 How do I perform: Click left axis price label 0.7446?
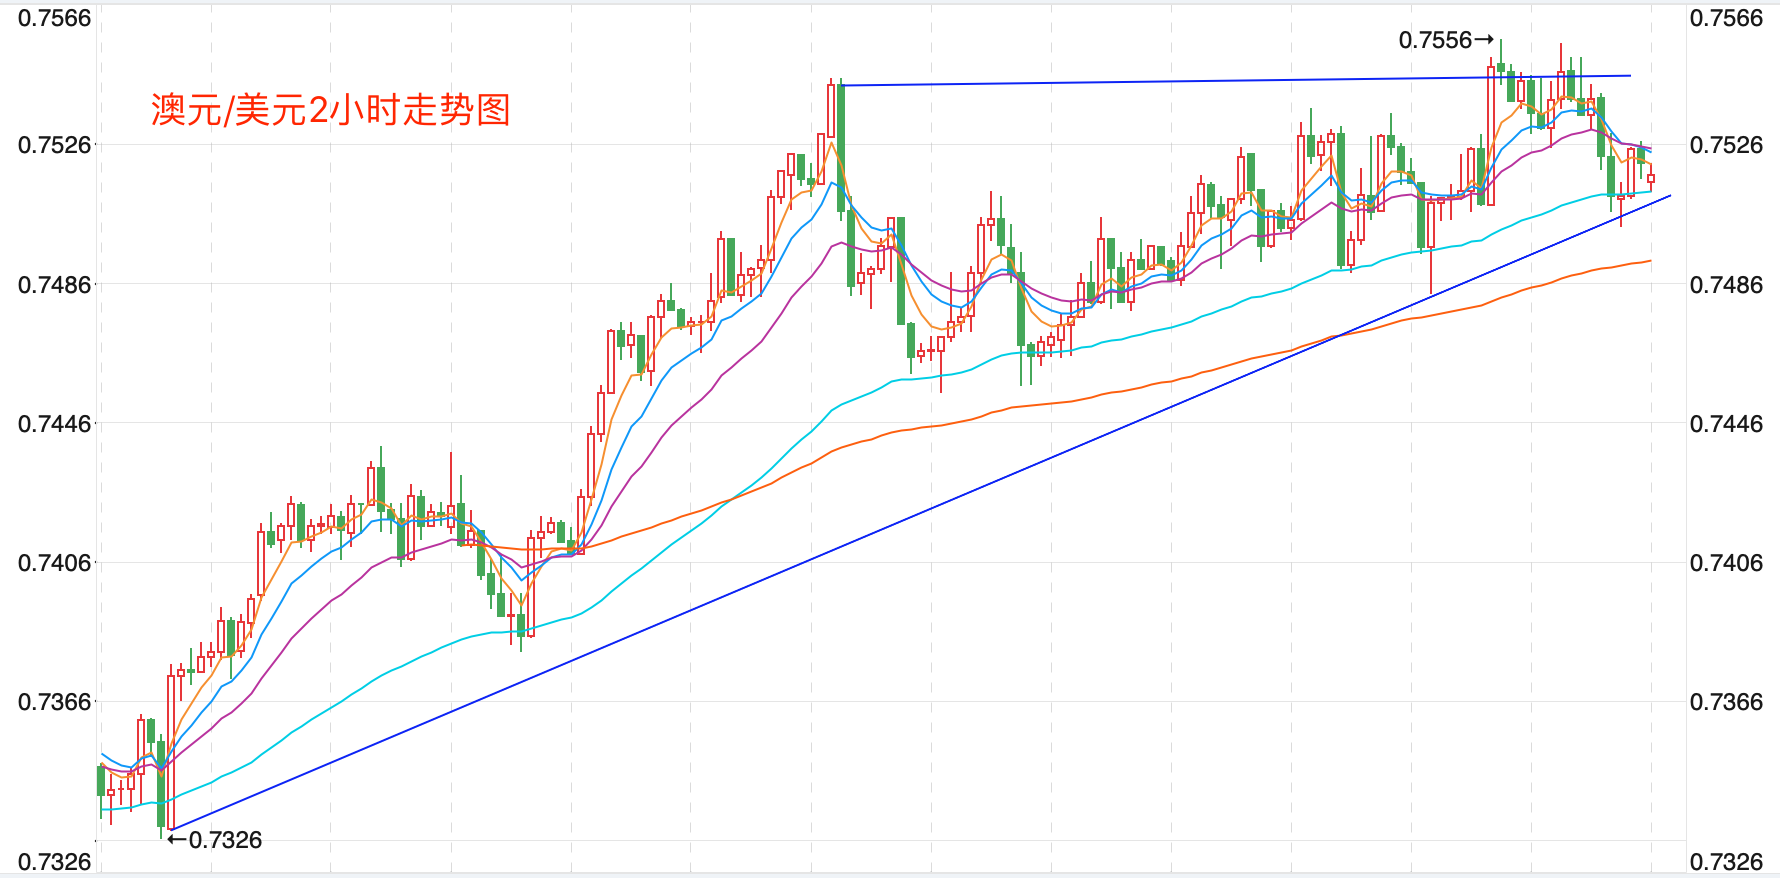(54, 424)
